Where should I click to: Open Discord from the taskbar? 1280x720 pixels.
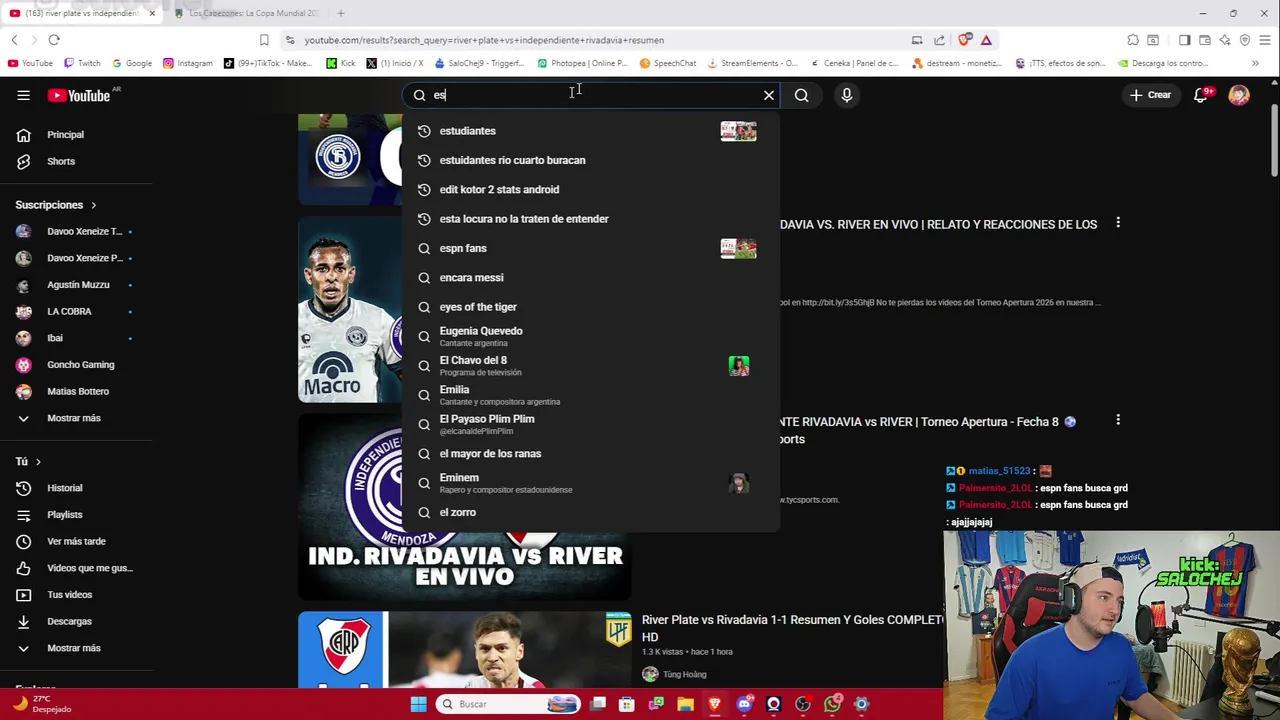click(744, 704)
